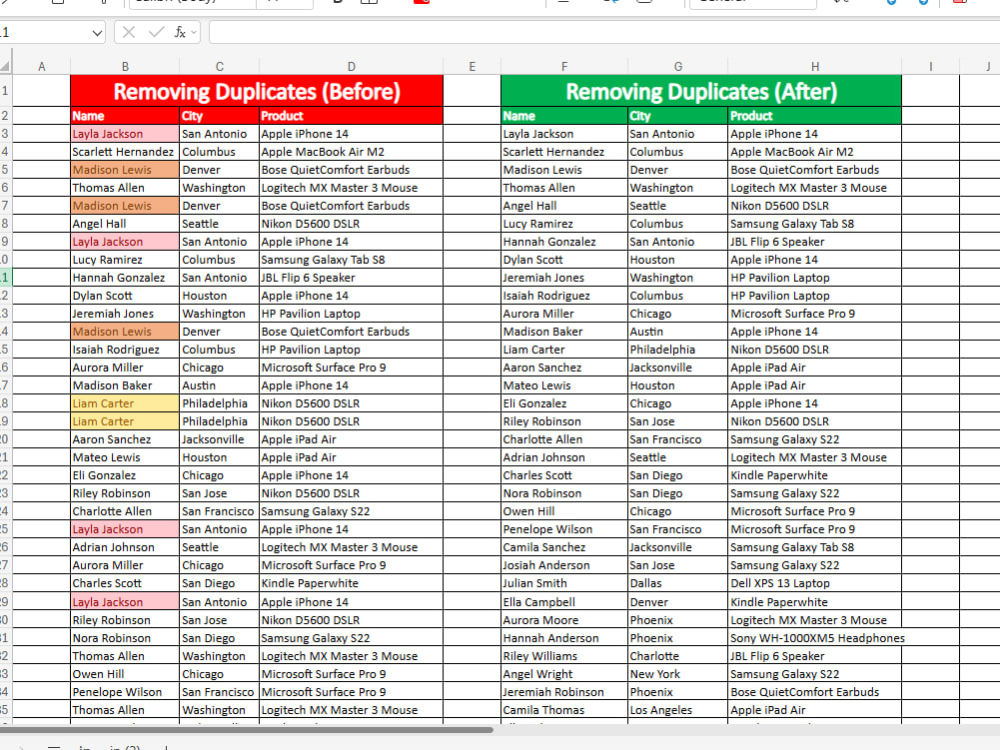Select the 'Dallas' city cell
The image size is (1000, 750).
tap(678, 583)
